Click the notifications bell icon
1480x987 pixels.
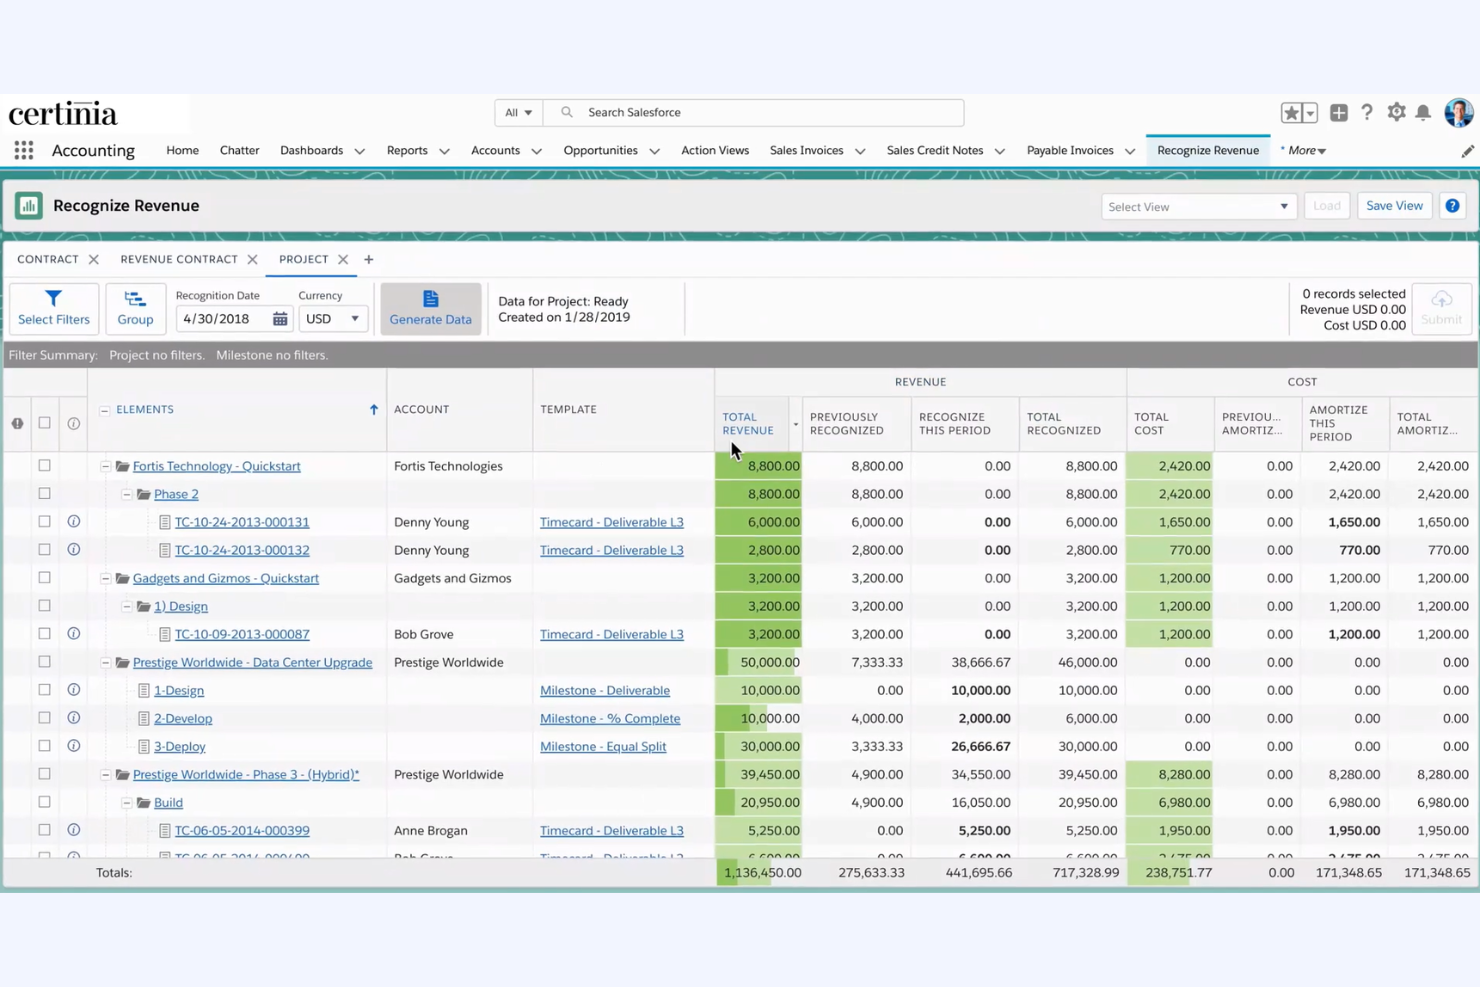click(1424, 112)
